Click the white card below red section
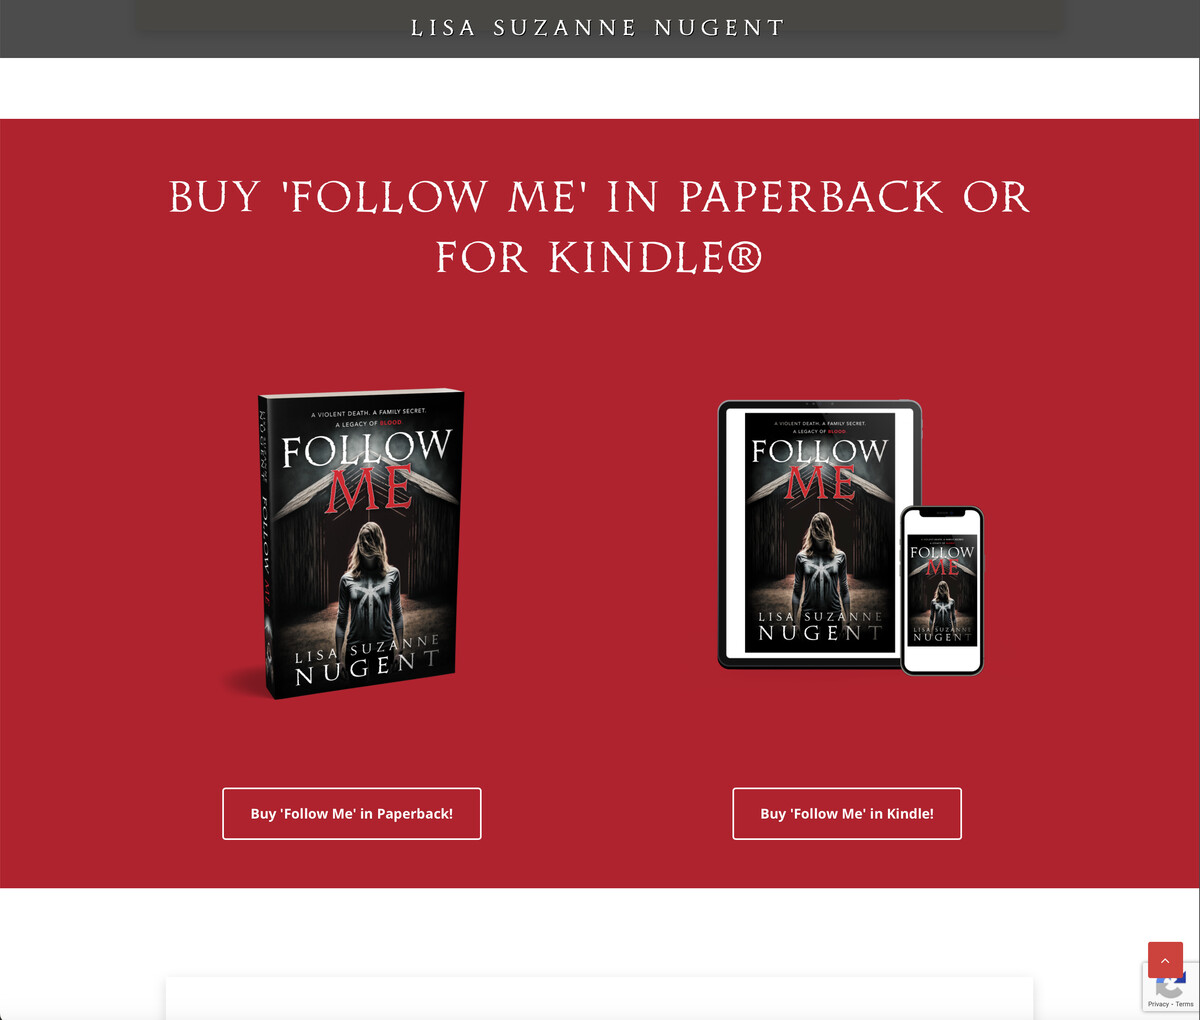 [x=599, y=998]
